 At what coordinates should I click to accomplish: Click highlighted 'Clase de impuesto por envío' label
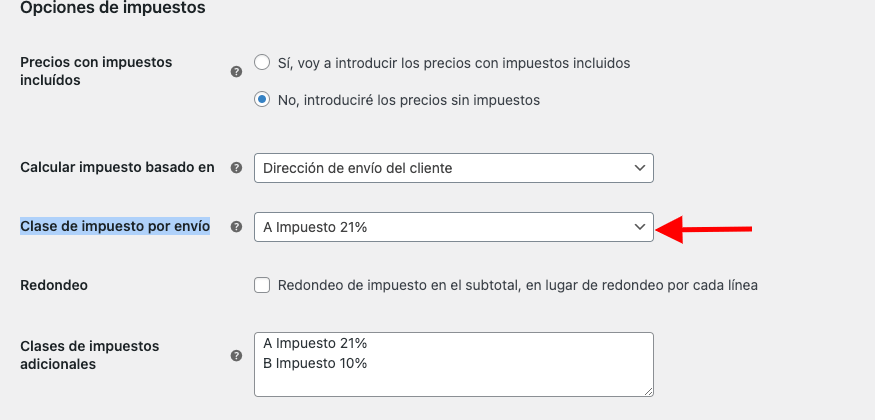click(x=115, y=226)
